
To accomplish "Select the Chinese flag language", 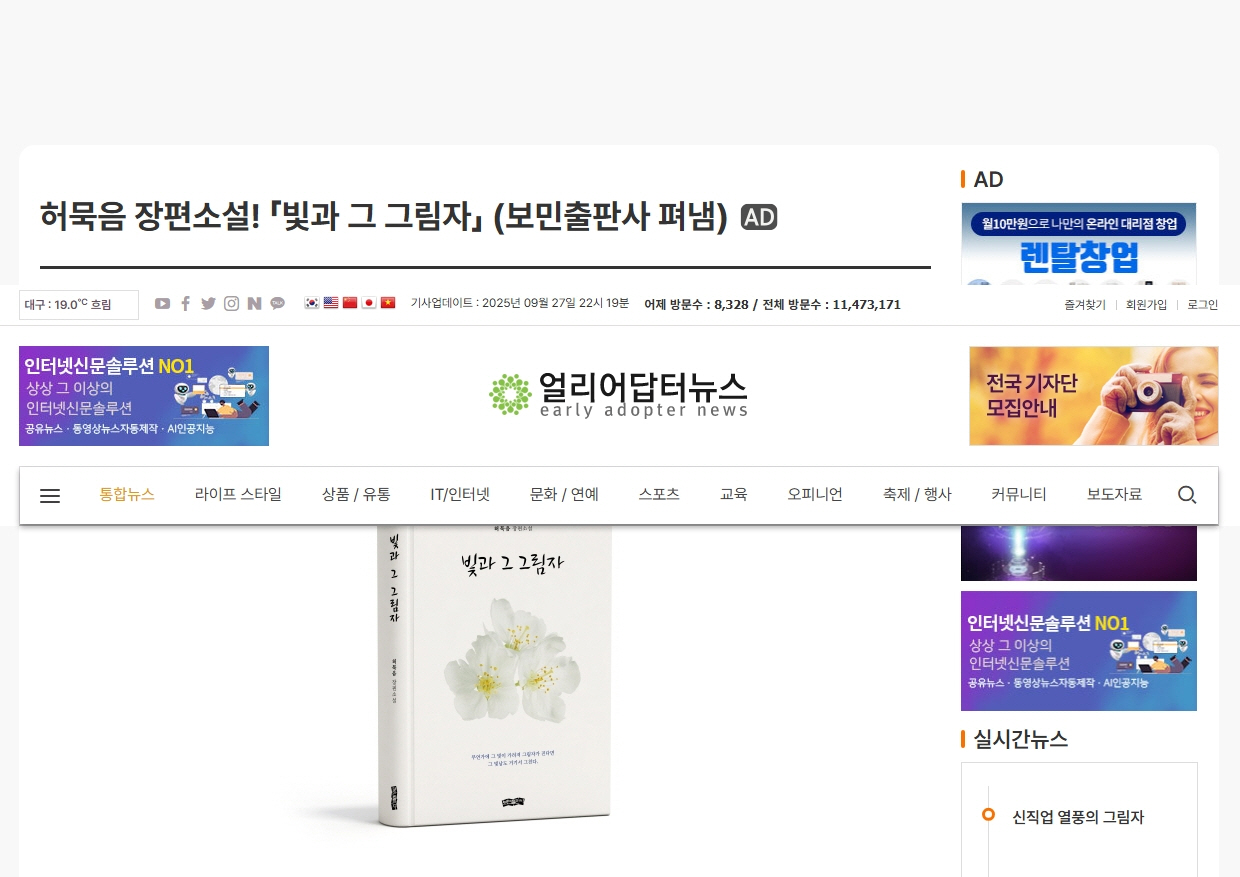I will [x=350, y=303].
